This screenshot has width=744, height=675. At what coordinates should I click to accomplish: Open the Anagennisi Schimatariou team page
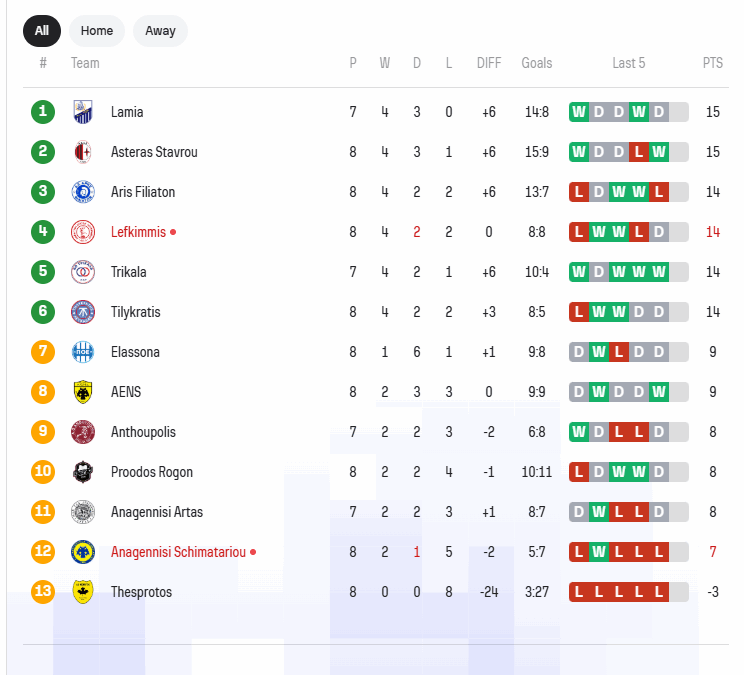177,552
